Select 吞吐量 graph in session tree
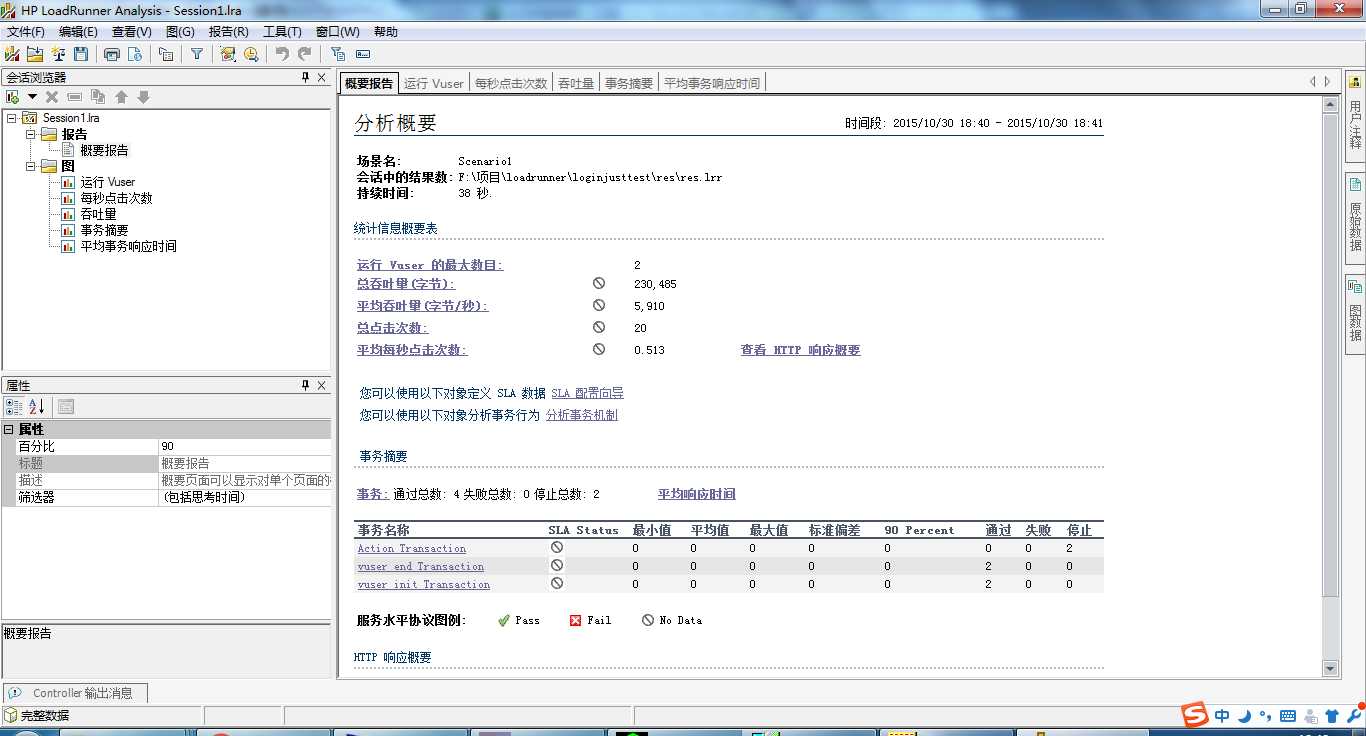 (x=98, y=214)
